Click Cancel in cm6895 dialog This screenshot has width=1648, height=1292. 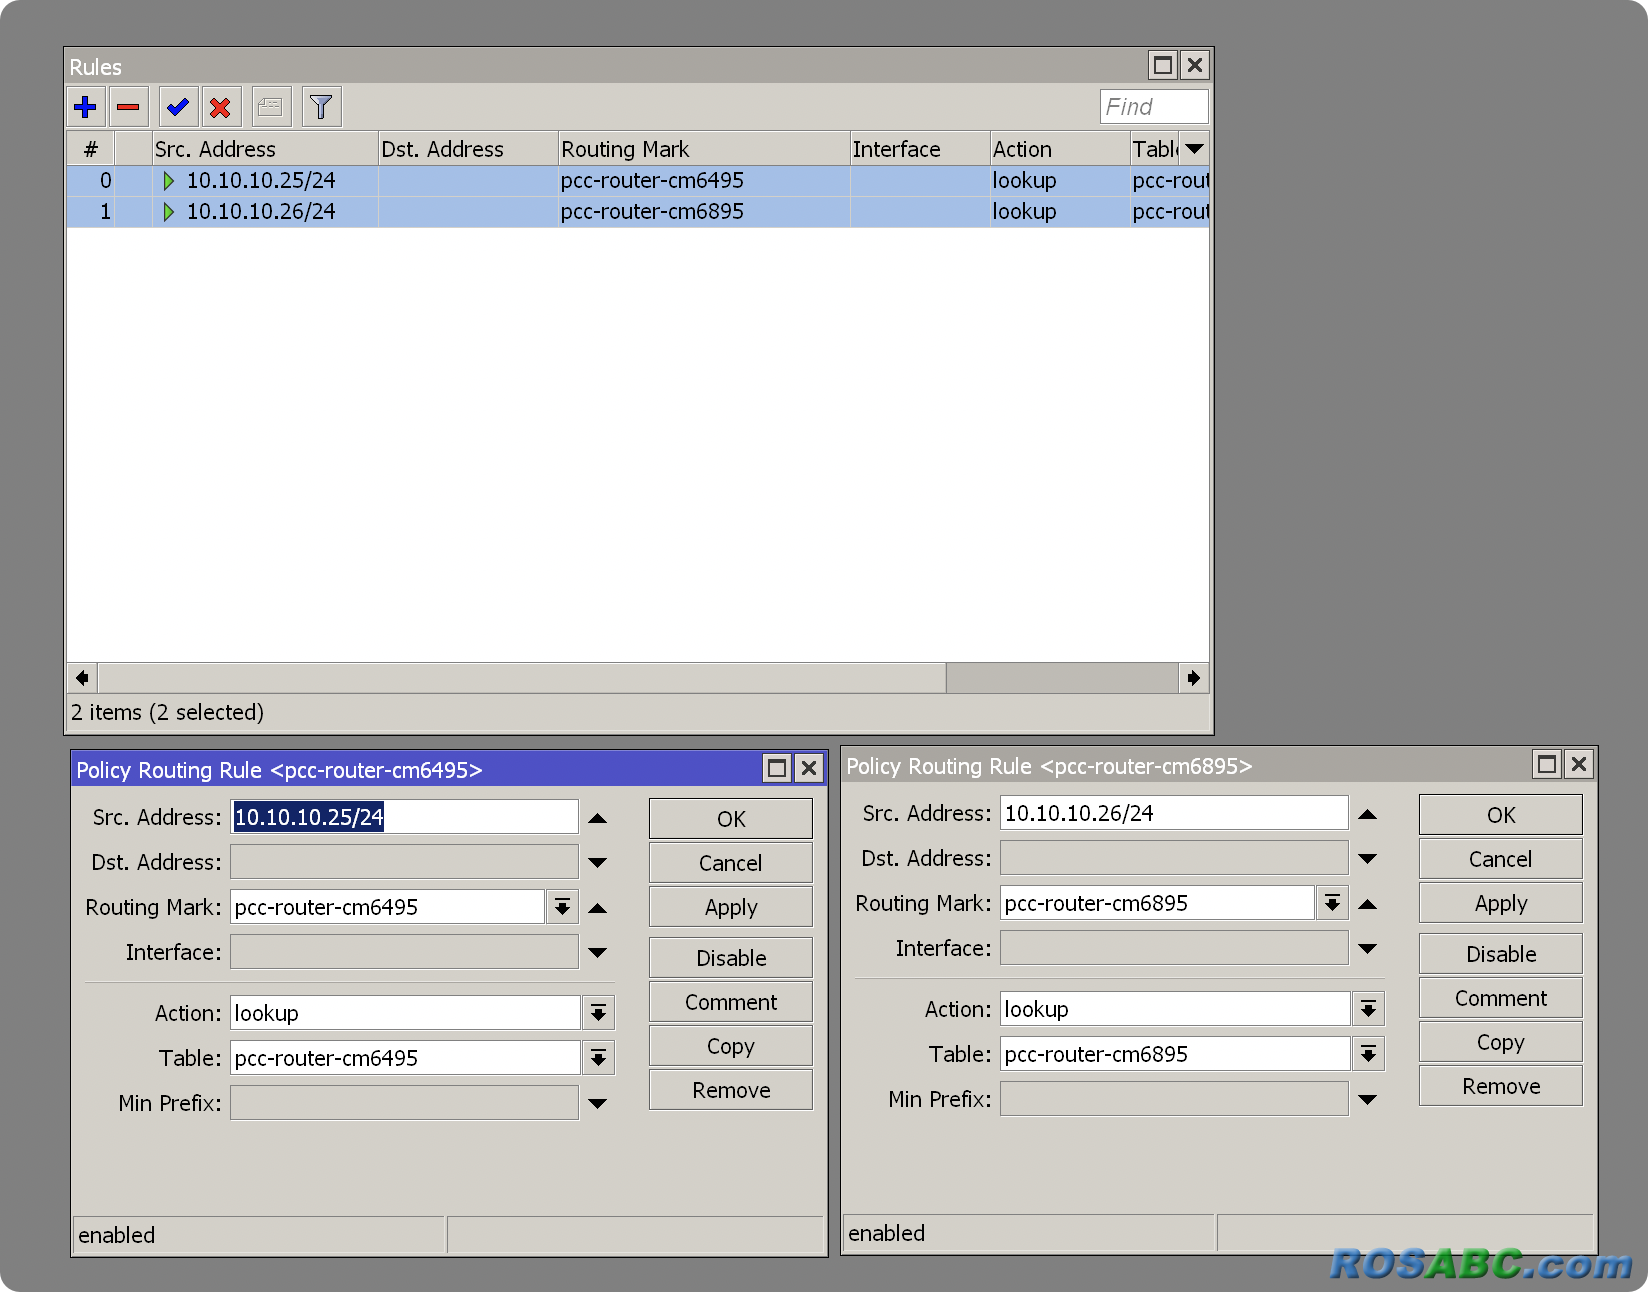click(x=1501, y=859)
